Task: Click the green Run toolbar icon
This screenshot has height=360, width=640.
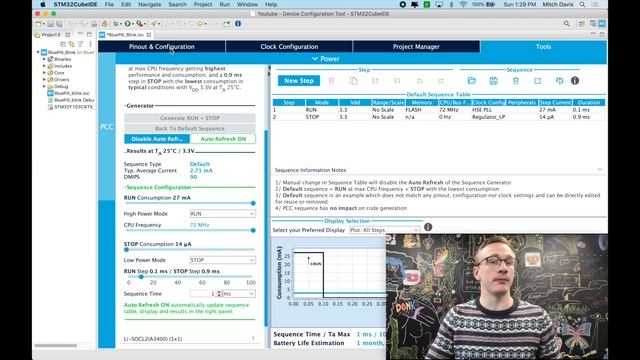Action: 128,24
